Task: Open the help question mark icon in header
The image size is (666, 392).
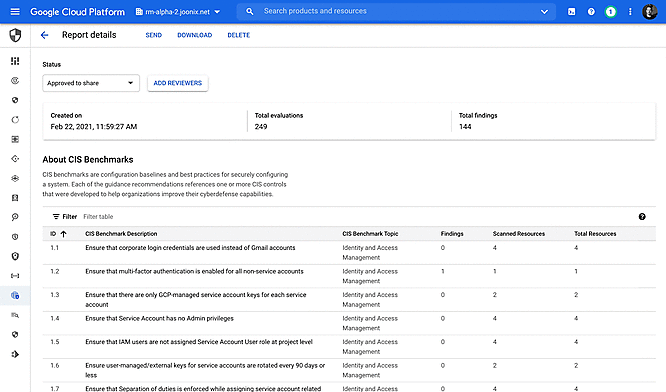Action: (591, 12)
